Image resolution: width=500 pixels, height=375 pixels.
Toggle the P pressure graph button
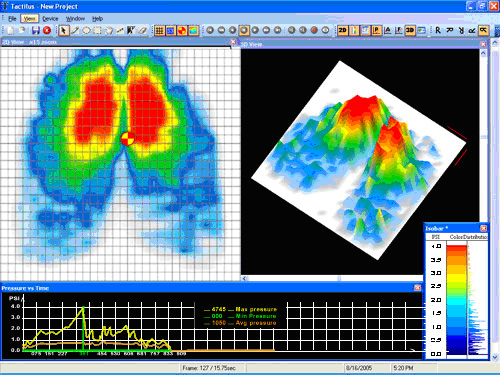(377, 30)
